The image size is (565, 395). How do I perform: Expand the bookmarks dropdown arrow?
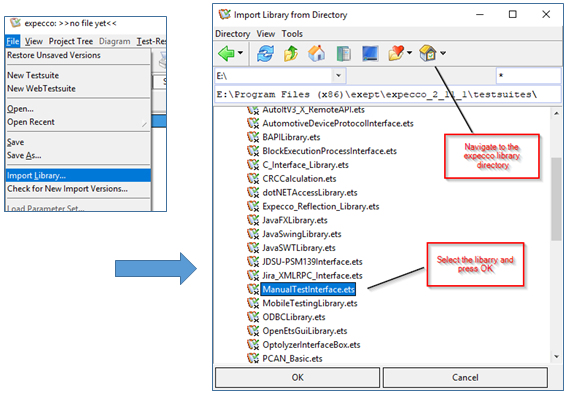409,53
